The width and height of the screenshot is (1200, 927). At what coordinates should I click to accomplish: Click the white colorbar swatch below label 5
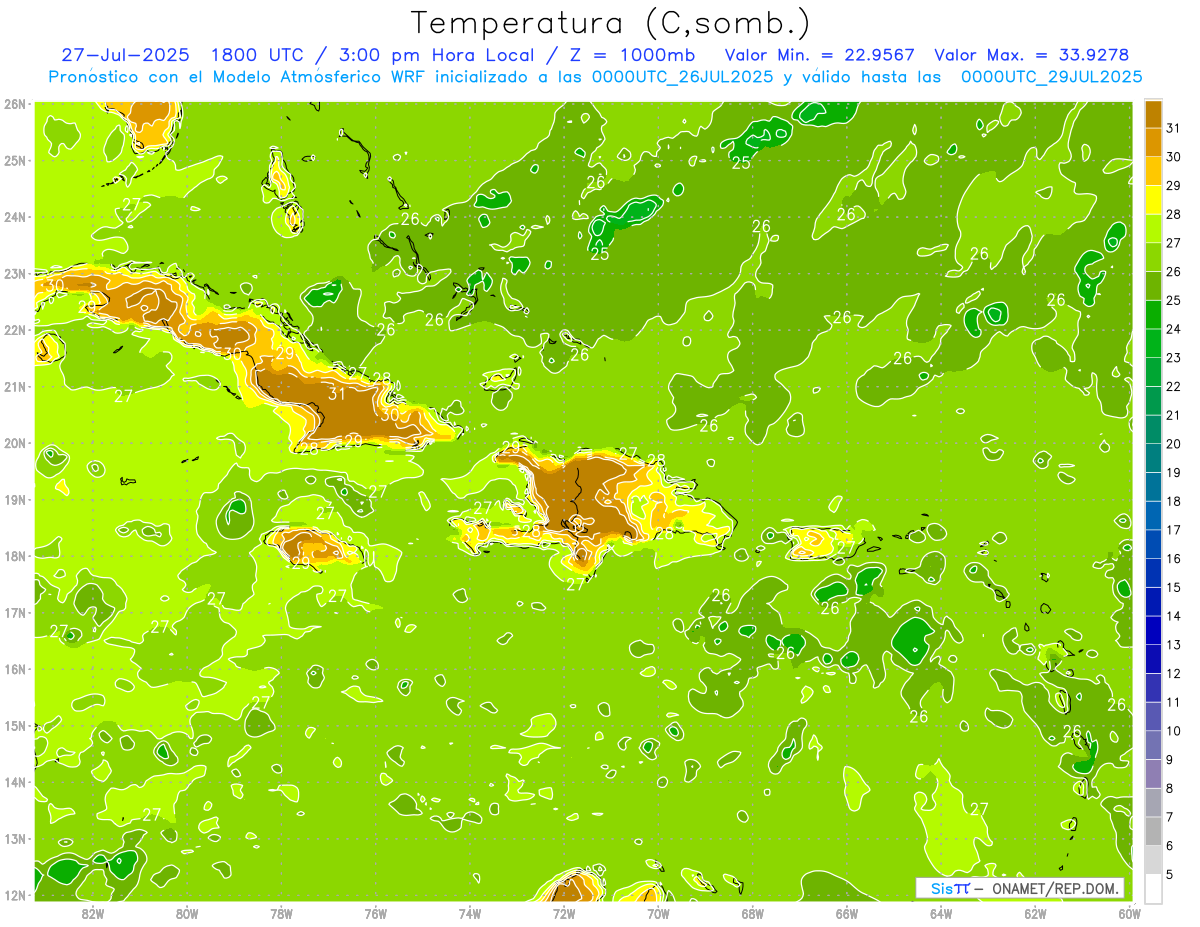(1154, 888)
